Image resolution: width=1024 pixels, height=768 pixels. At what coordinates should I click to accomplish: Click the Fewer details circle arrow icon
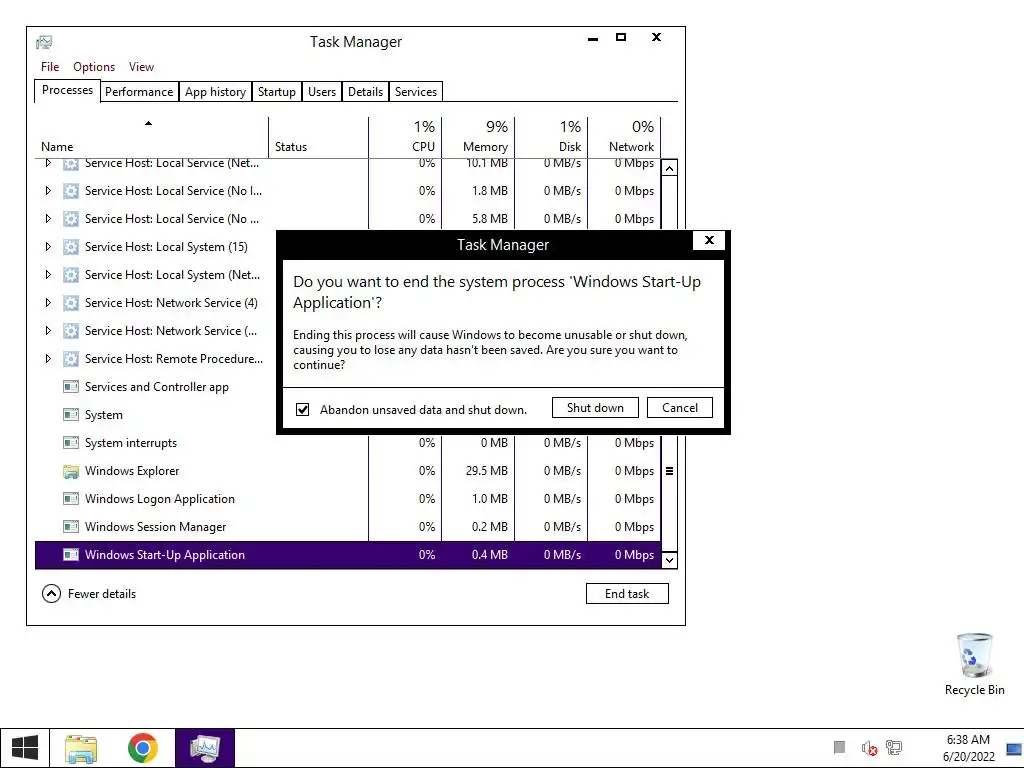pyautogui.click(x=51, y=594)
